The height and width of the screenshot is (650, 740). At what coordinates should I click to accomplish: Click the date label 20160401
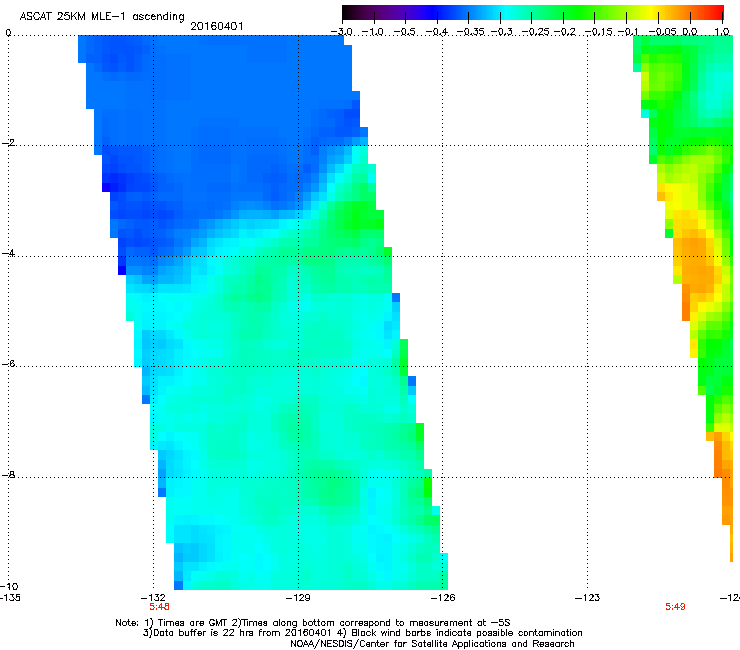coord(217,26)
